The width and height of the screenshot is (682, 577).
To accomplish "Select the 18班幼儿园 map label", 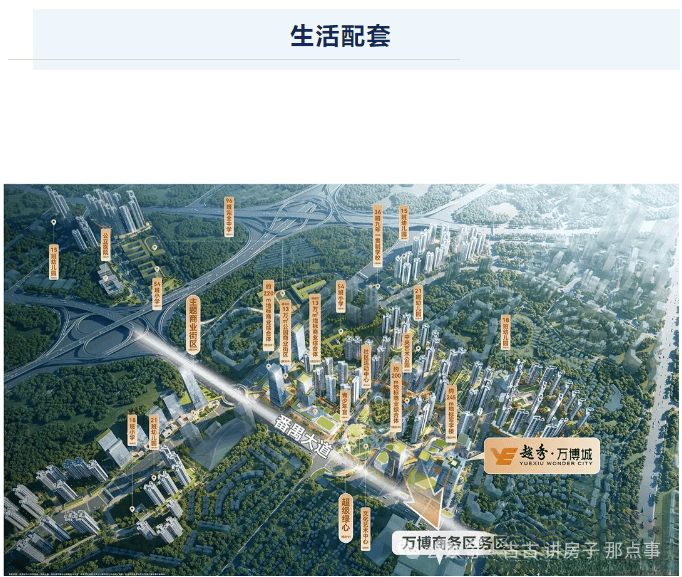I will 505,333.
